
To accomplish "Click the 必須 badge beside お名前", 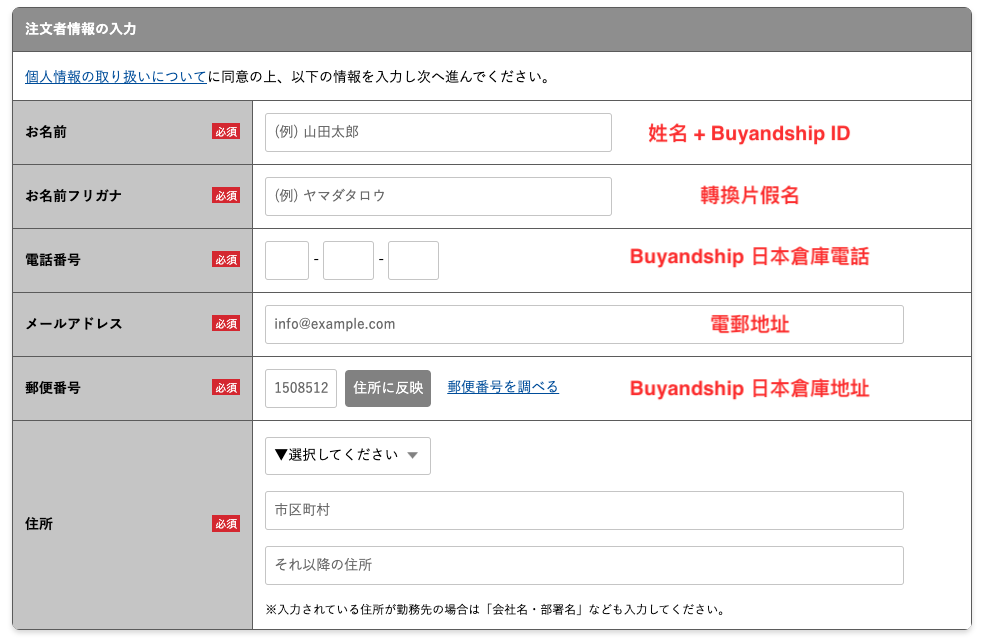I will 226,132.
